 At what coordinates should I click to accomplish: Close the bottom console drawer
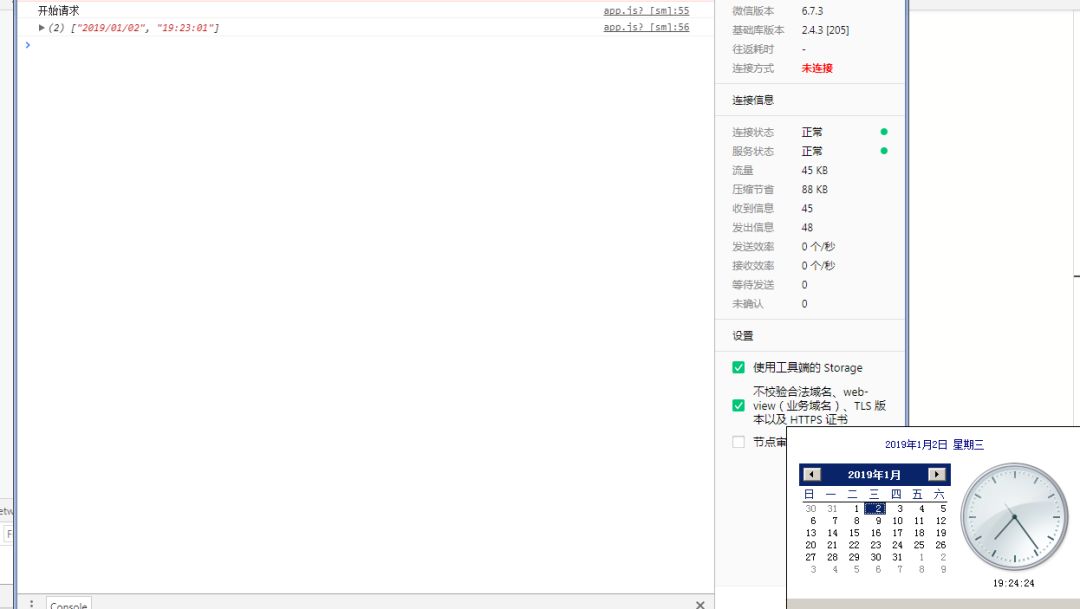700,604
